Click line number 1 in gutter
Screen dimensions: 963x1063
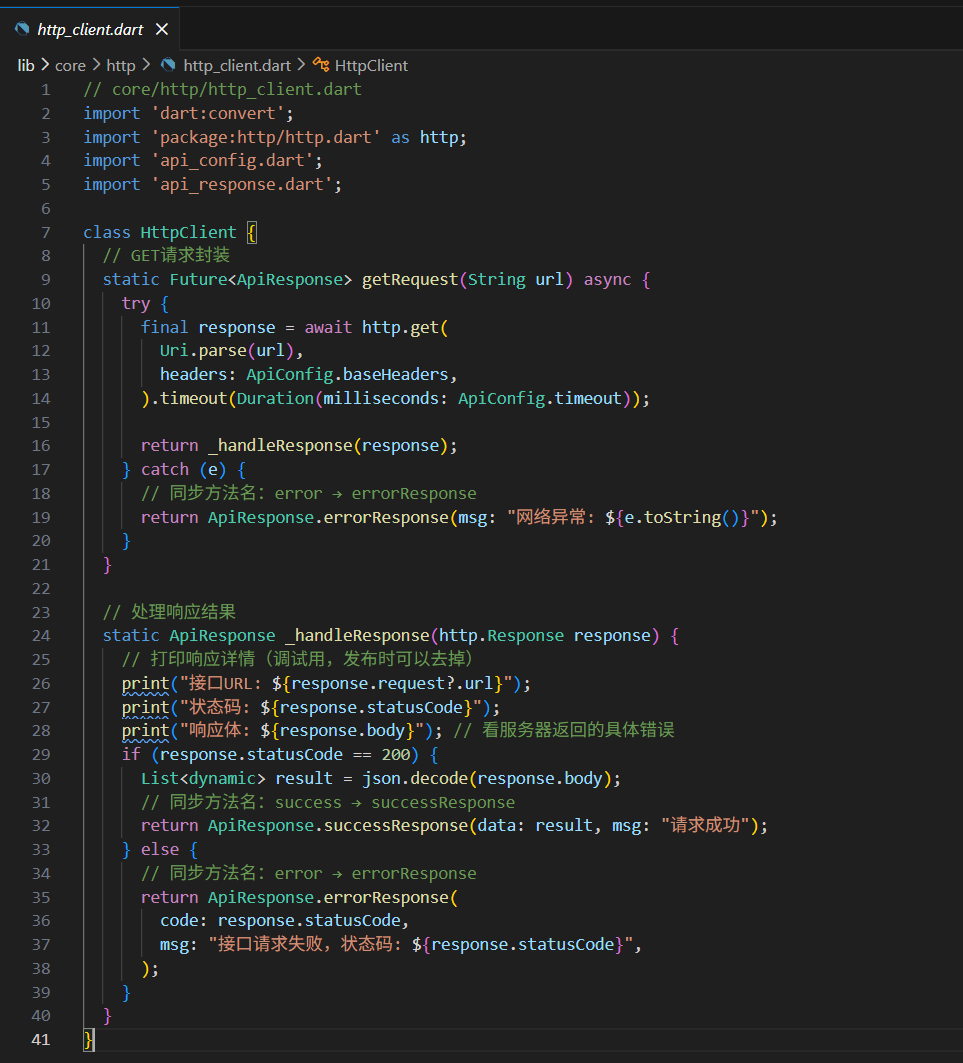coord(45,89)
